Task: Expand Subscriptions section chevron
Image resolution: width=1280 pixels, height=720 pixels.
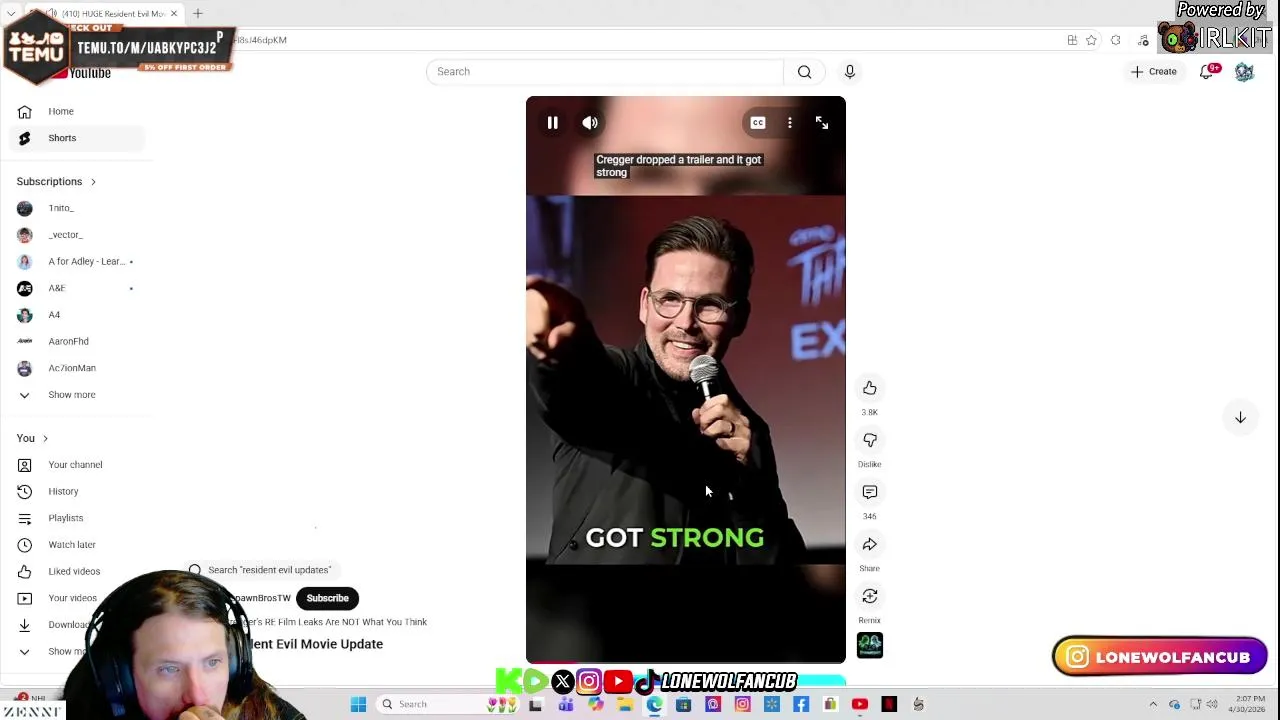Action: point(93,182)
